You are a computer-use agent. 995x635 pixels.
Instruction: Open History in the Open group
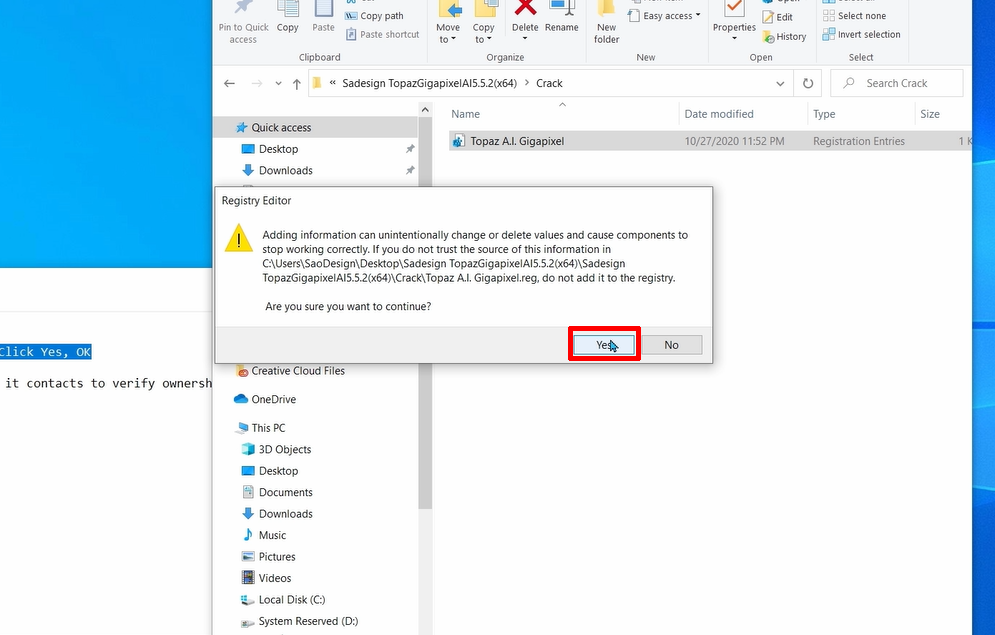click(x=784, y=37)
